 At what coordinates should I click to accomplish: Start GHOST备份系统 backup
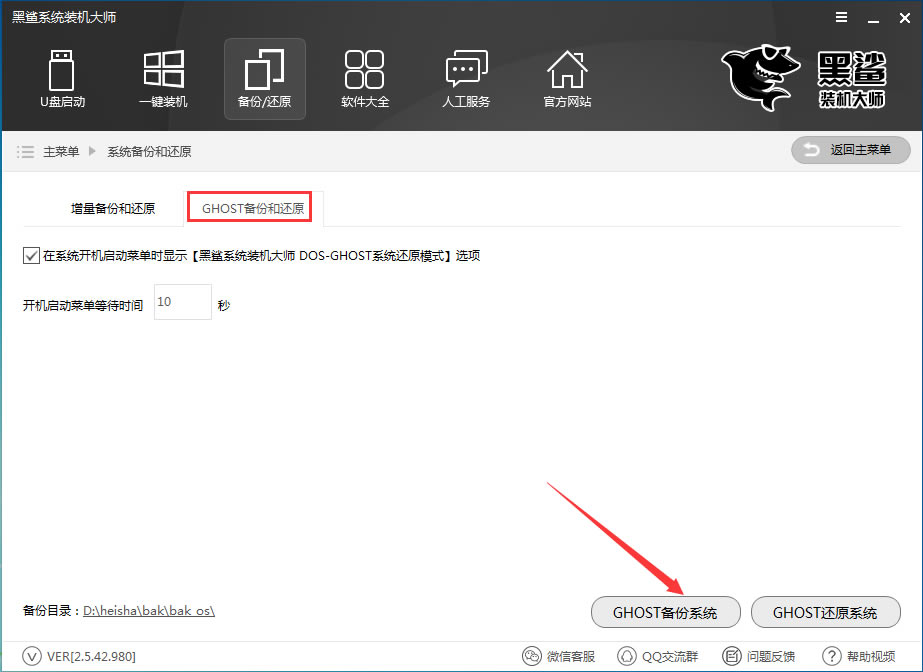pos(665,612)
